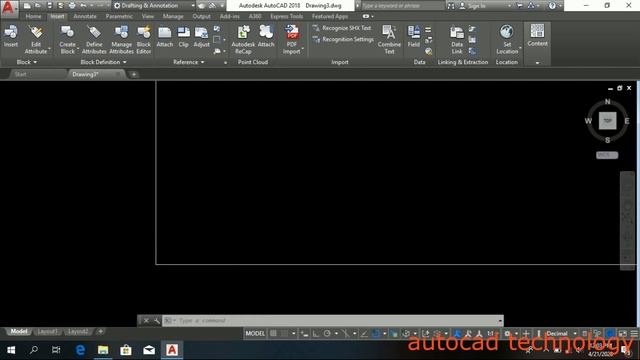Image resolution: width=640 pixels, height=360 pixels.
Task: Open the snap mode dropdown arrow in status bar
Action: (x=293, y=333)
